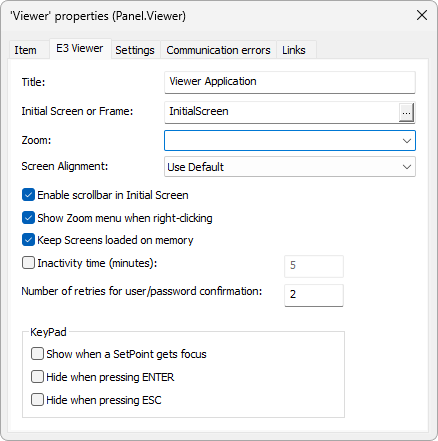The height and width of the screenshot is (441, 438).
Task: Switch to the Item tab
Action: point(25,50)
